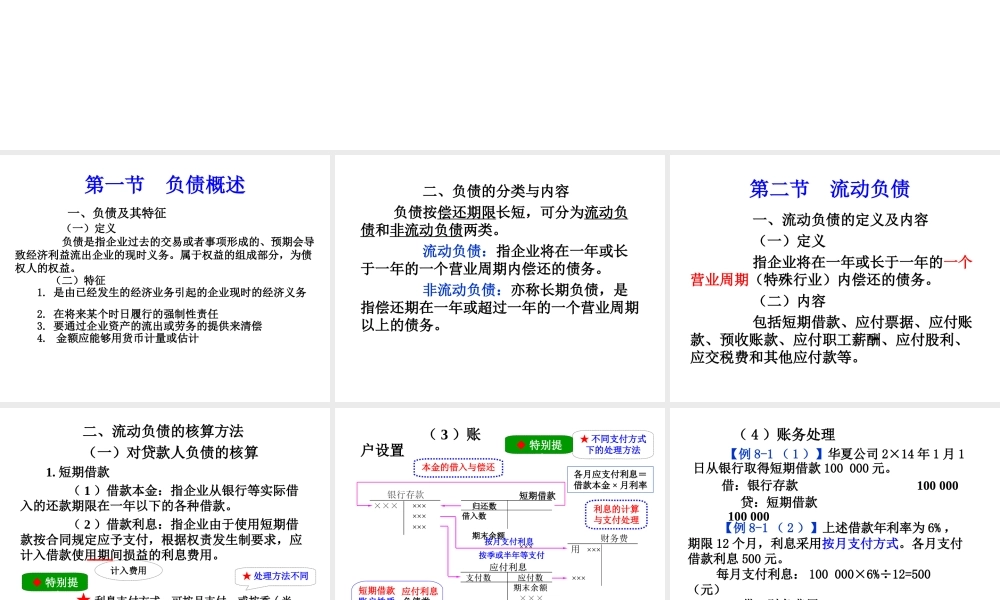The height and width of the screenshot is (600, 1000).
Task: Select the 计入费用 oval callout
Action: (129, 569)
